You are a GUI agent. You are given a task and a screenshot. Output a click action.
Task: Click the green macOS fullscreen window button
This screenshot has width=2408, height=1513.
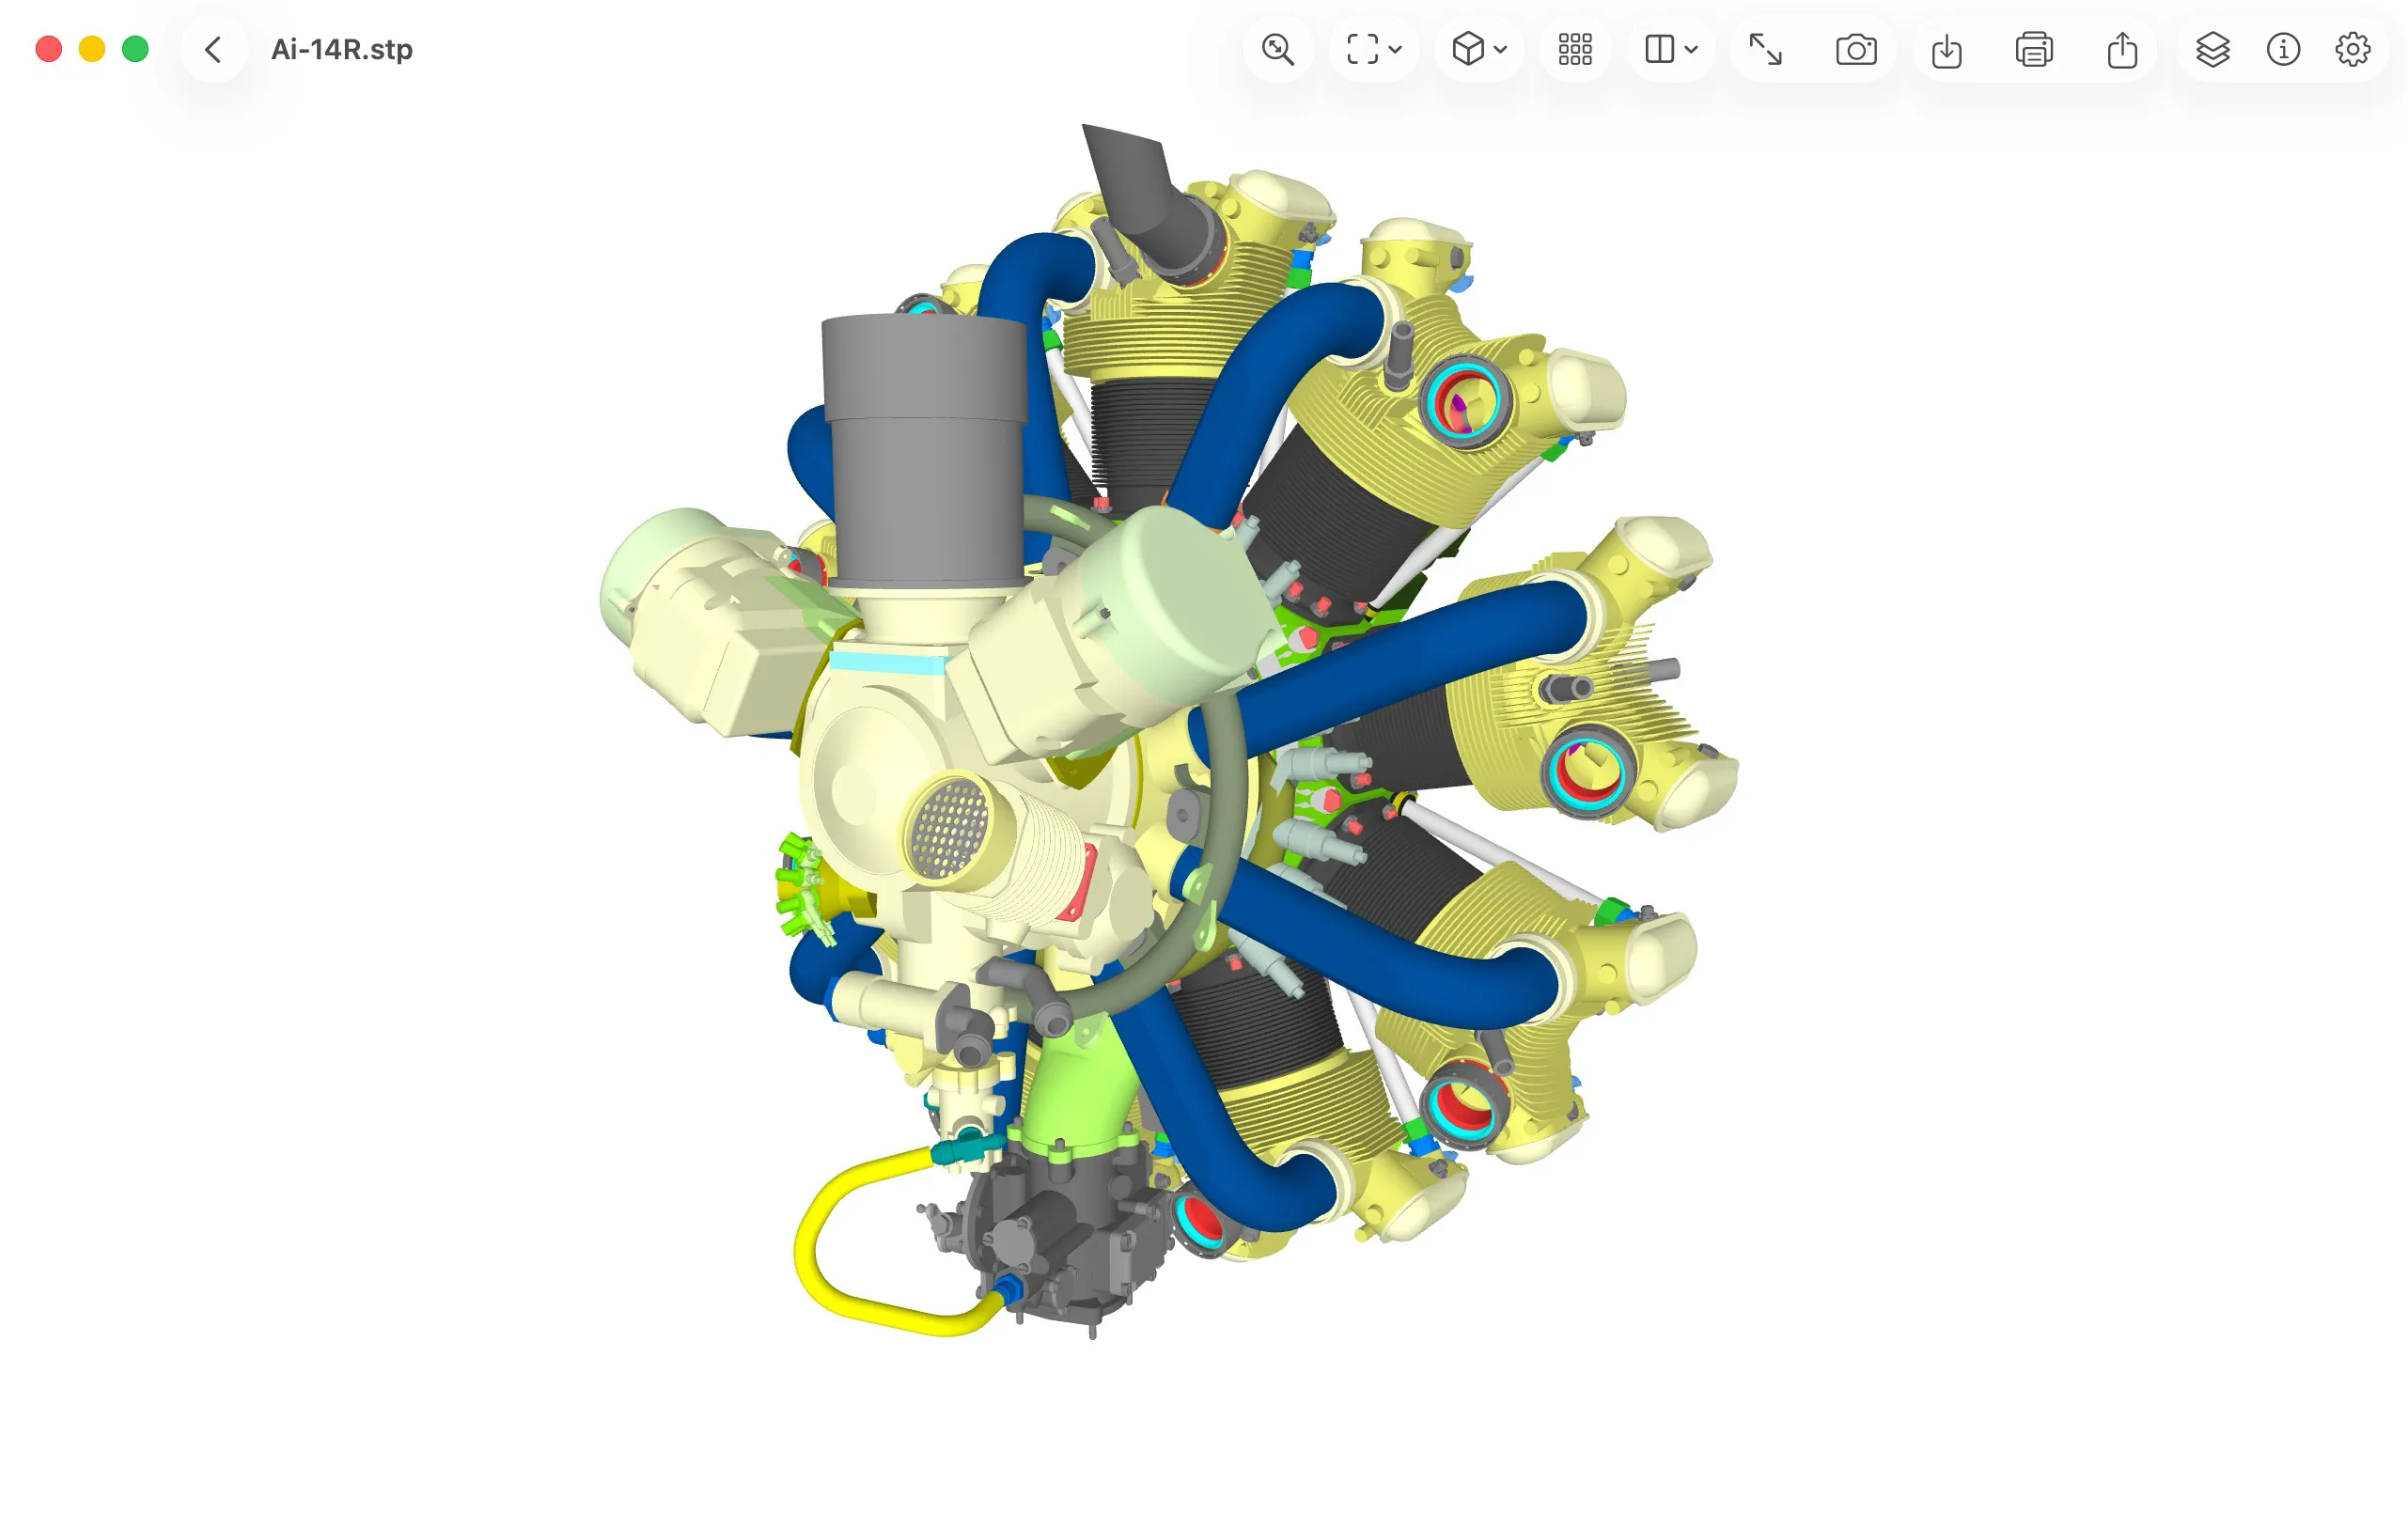[x=135, y=49]
